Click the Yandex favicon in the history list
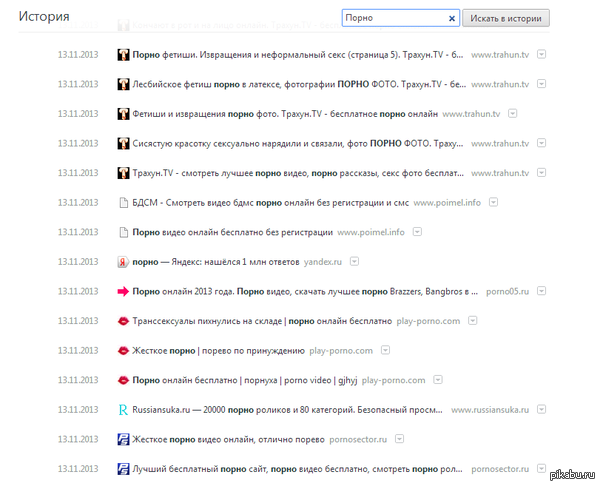The width and height of the screenshot is (600, 486). point(123,262)
